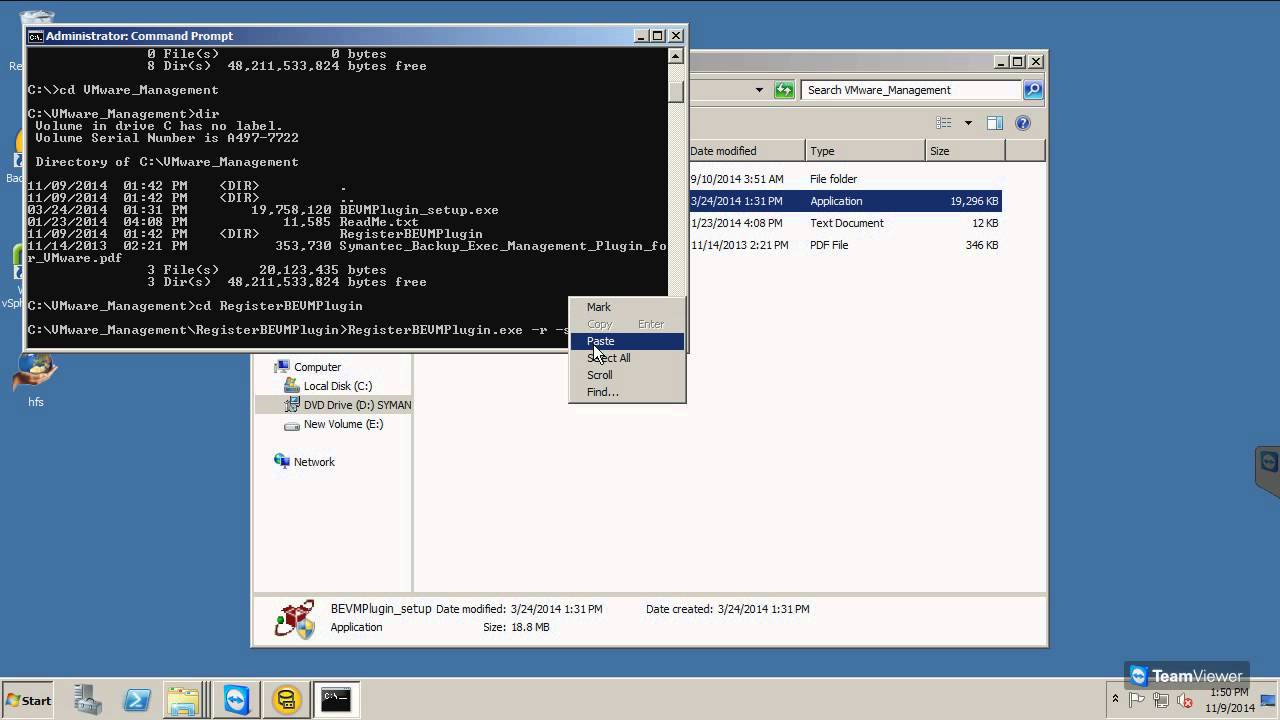Click the Command Prompt vertical scrollbar thumb
The image size is (1280, 720).
[x=676, y=90]
